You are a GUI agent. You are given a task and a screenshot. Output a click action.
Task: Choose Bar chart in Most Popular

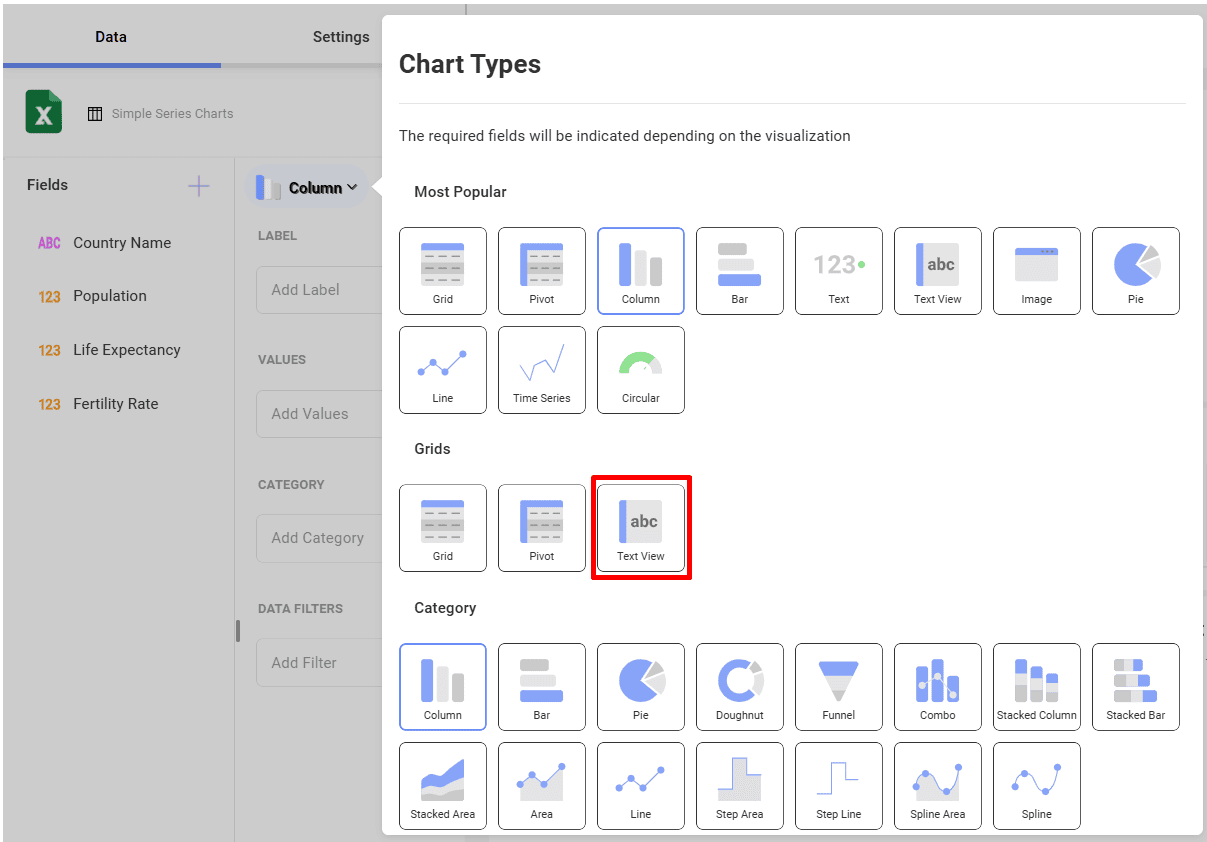pos(740,271)
